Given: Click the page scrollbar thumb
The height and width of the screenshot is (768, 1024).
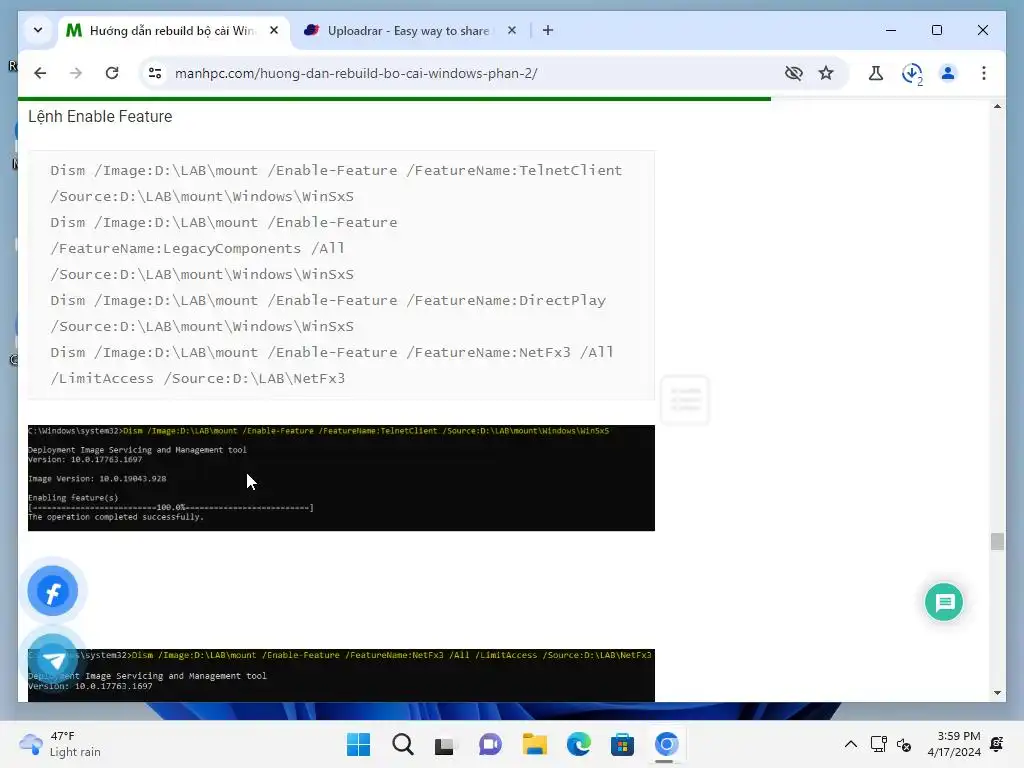Looking at the screenshot, I should point(997,541).
